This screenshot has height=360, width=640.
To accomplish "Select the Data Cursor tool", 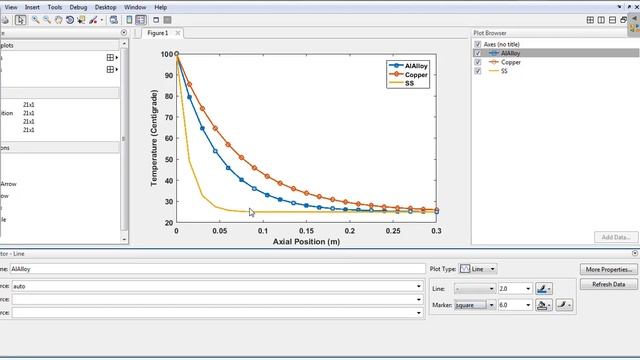I will pos(81,20).
